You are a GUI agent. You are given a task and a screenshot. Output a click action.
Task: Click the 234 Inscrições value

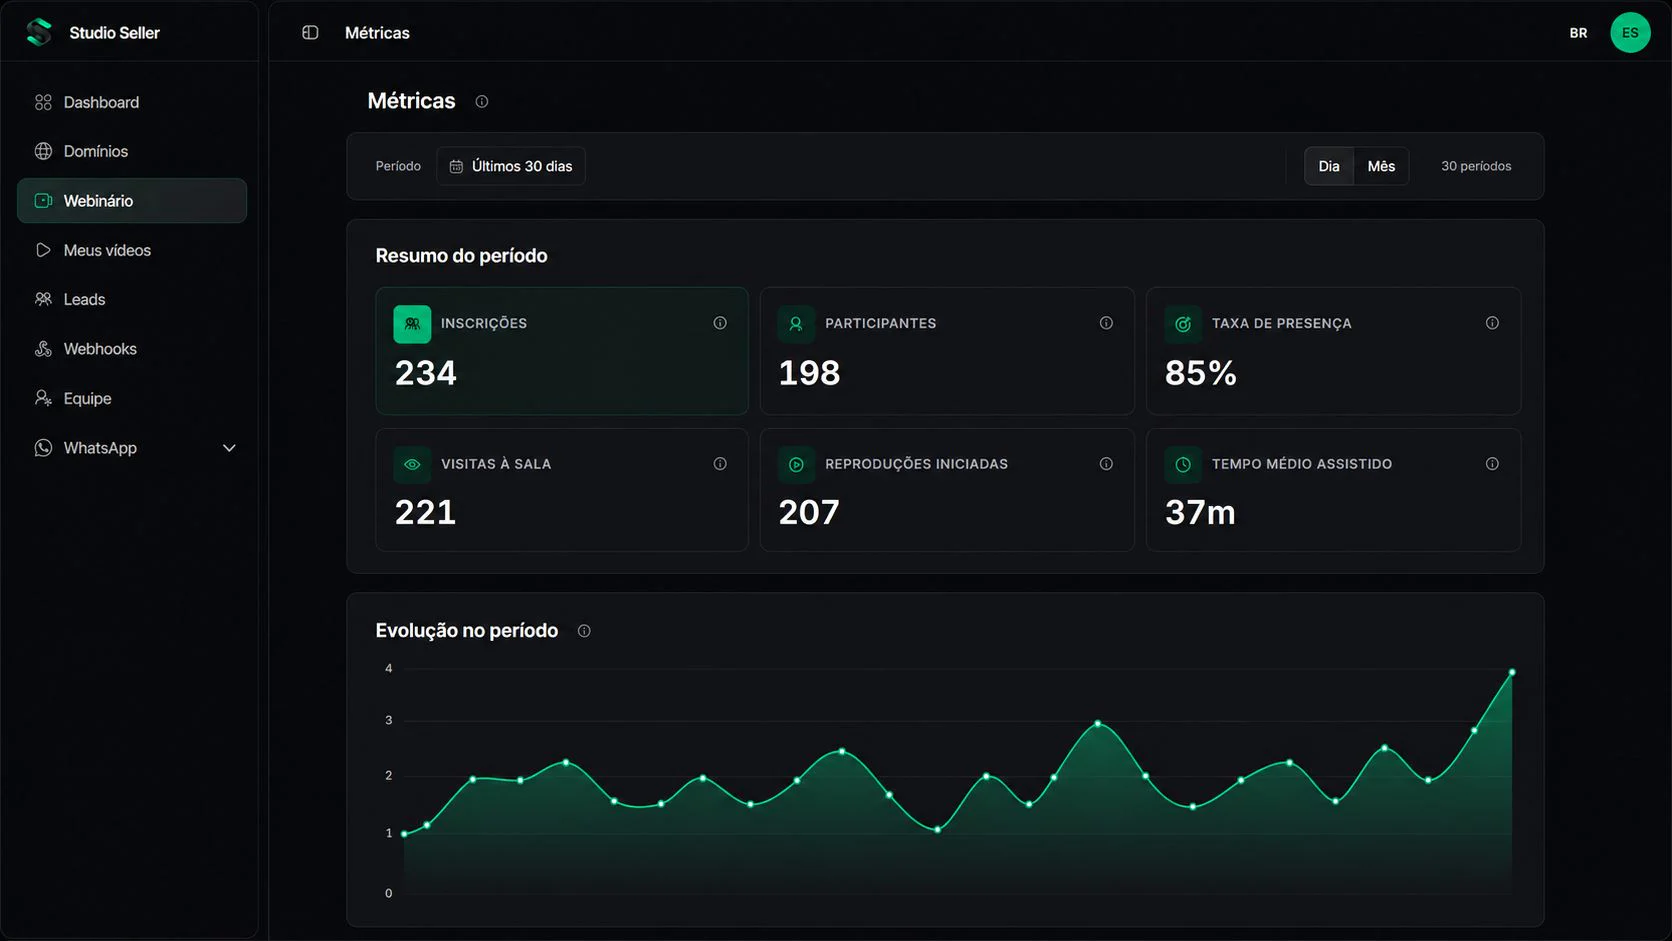coord(426,373)
